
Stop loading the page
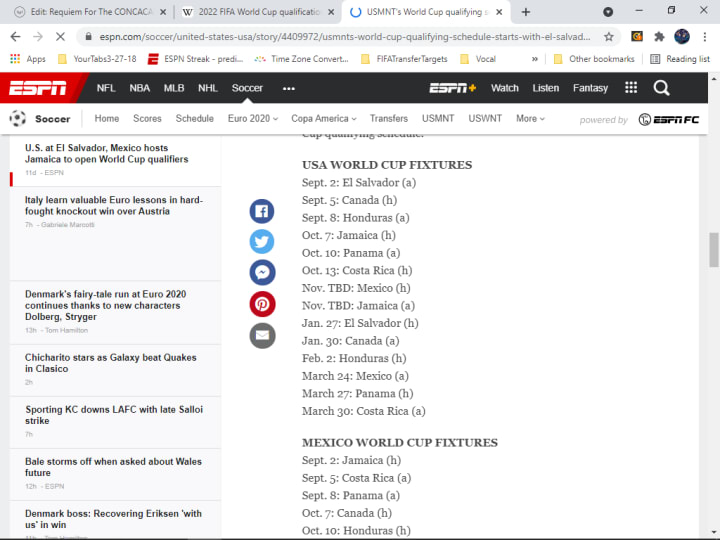60,37
